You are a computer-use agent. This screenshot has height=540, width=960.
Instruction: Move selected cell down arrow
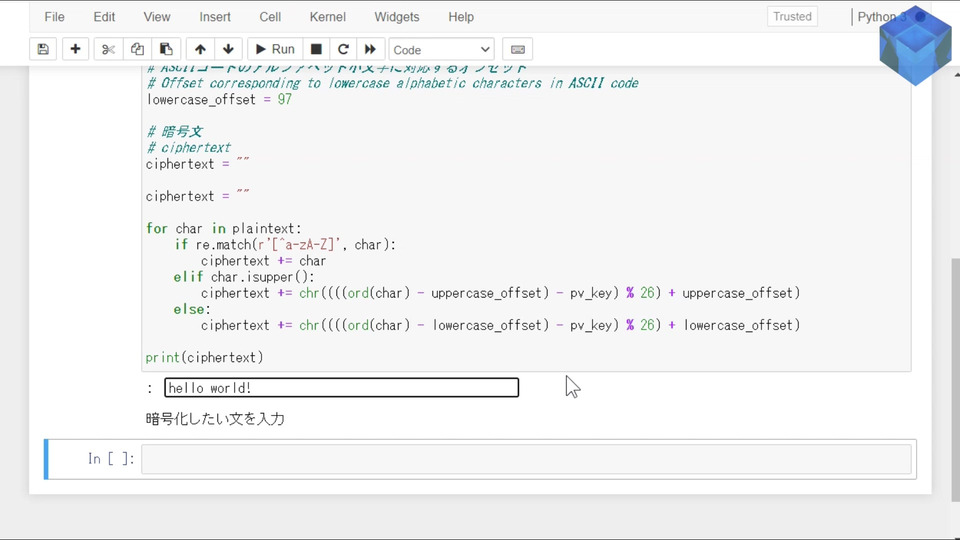(x=228, y=49)
